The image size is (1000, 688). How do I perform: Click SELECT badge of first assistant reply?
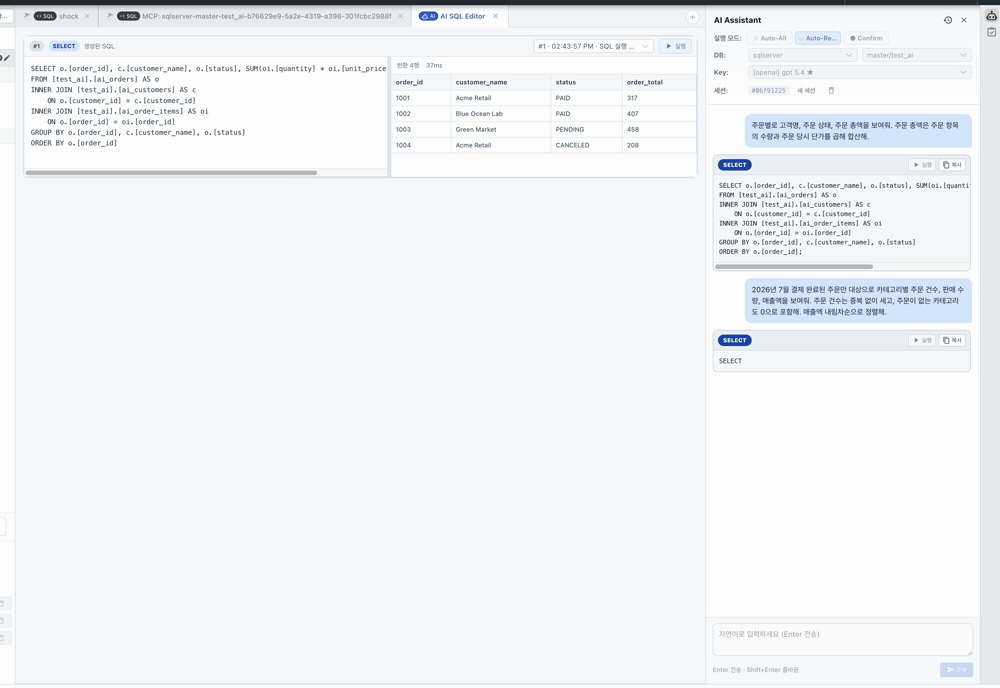coord(734,165)
